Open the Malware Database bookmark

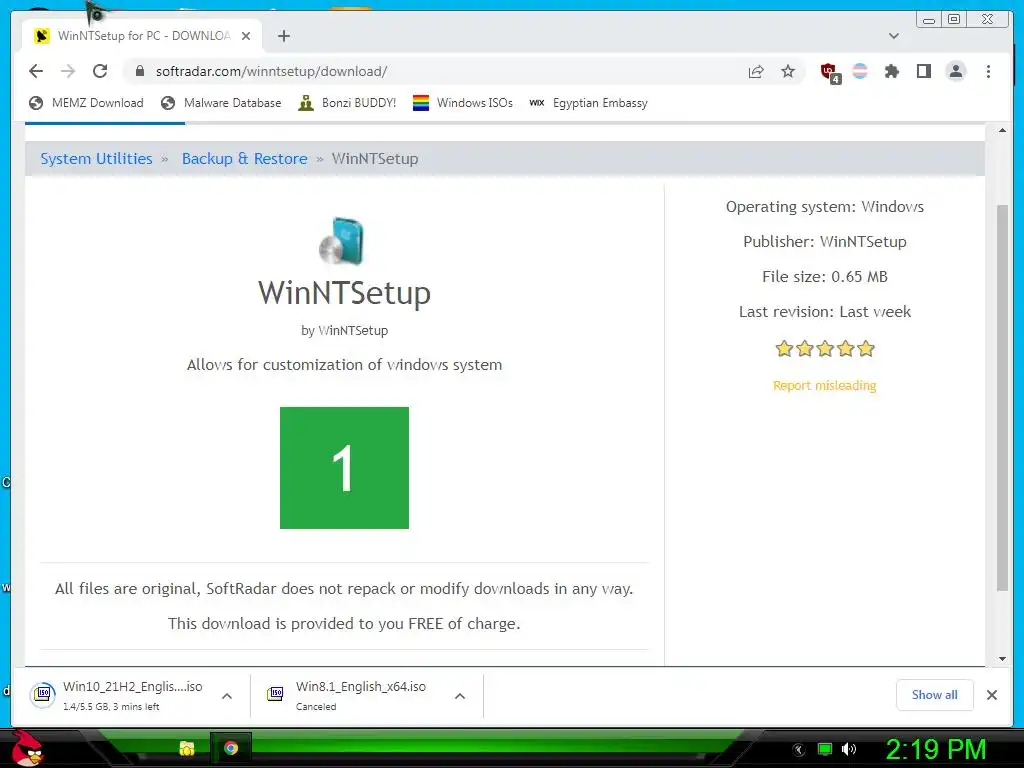tap(221, 103)
